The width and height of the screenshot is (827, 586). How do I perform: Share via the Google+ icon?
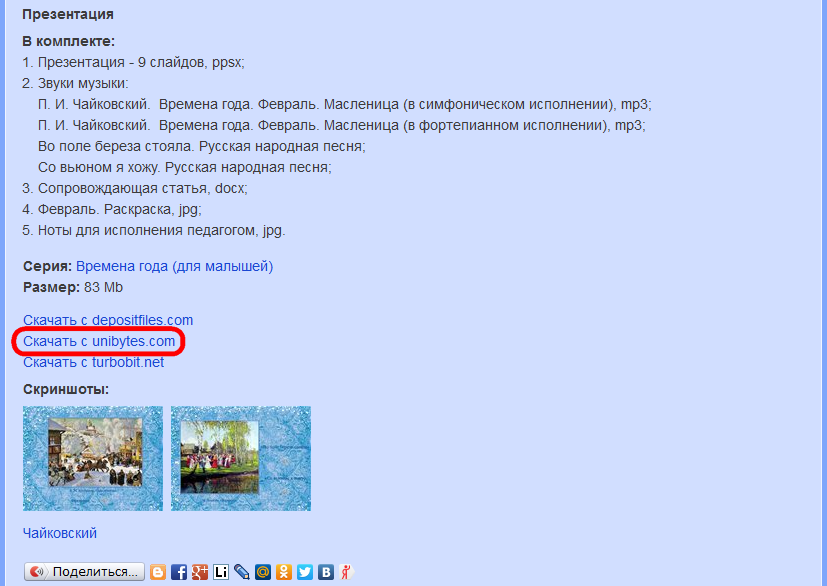(x=200, y=572)
